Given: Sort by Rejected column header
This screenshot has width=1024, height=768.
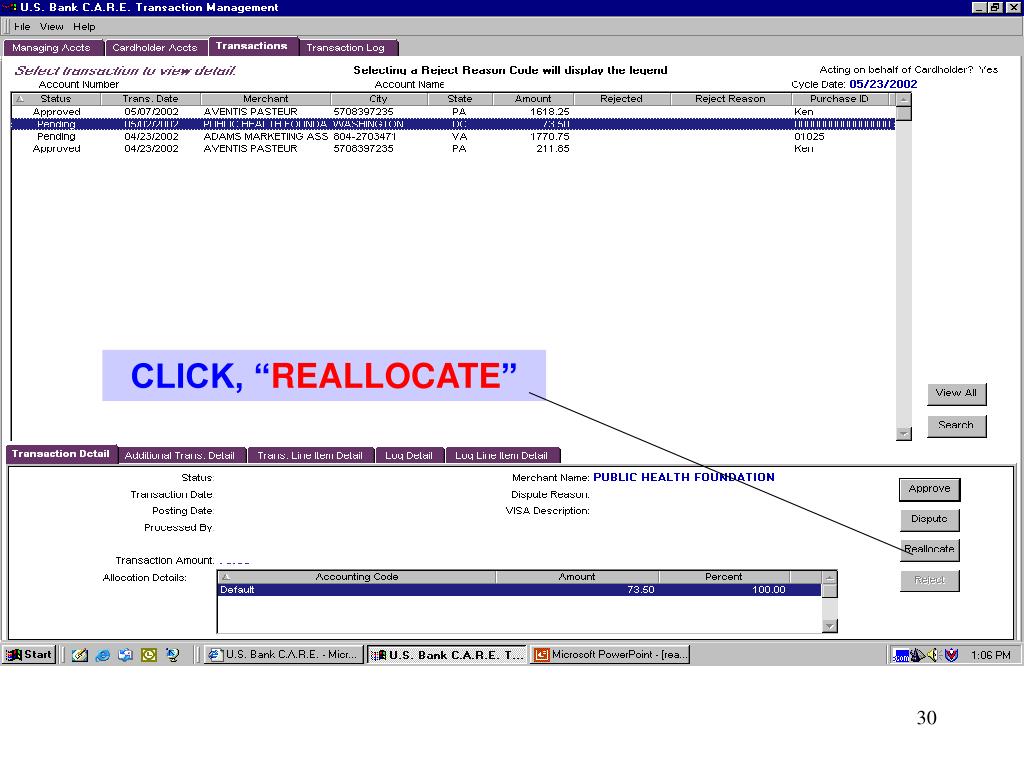Looking at the screenshot, I should click(x=622, y=99).
